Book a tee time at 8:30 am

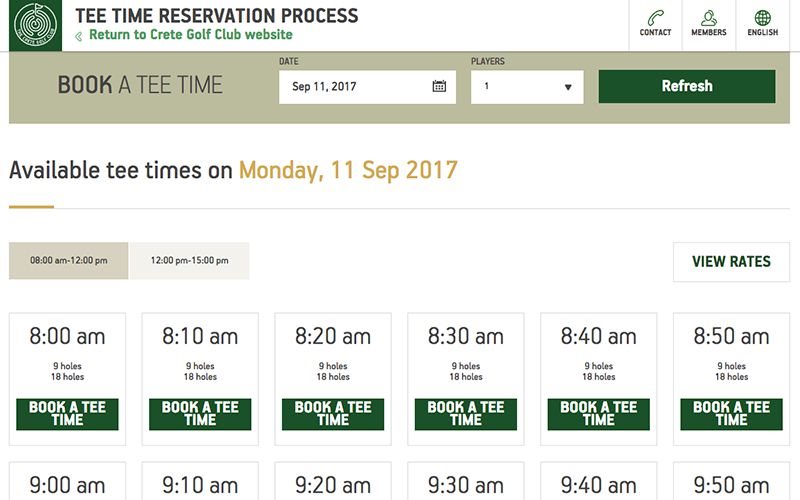coord(466,414)
